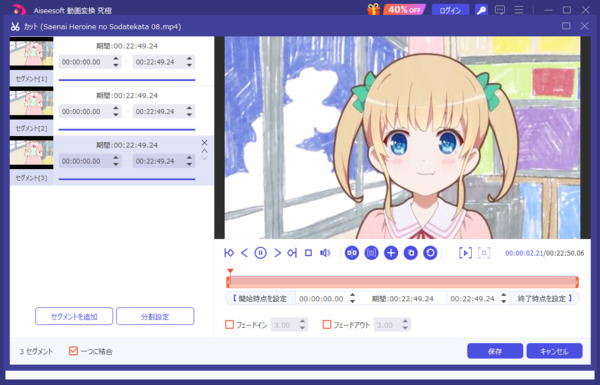Adjust fade-in duration stepper
The height and width of the screenshot is (385, 600).
(303, 325)
